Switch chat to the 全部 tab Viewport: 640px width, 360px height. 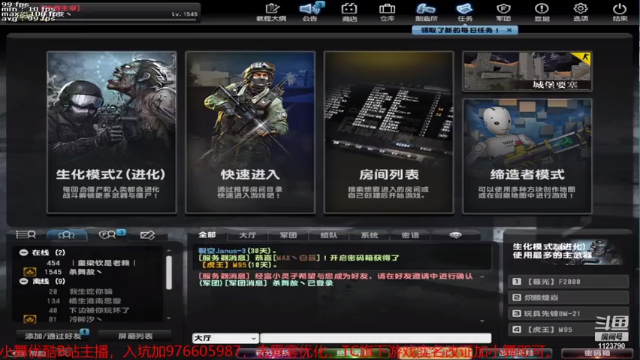pos(207,235)
